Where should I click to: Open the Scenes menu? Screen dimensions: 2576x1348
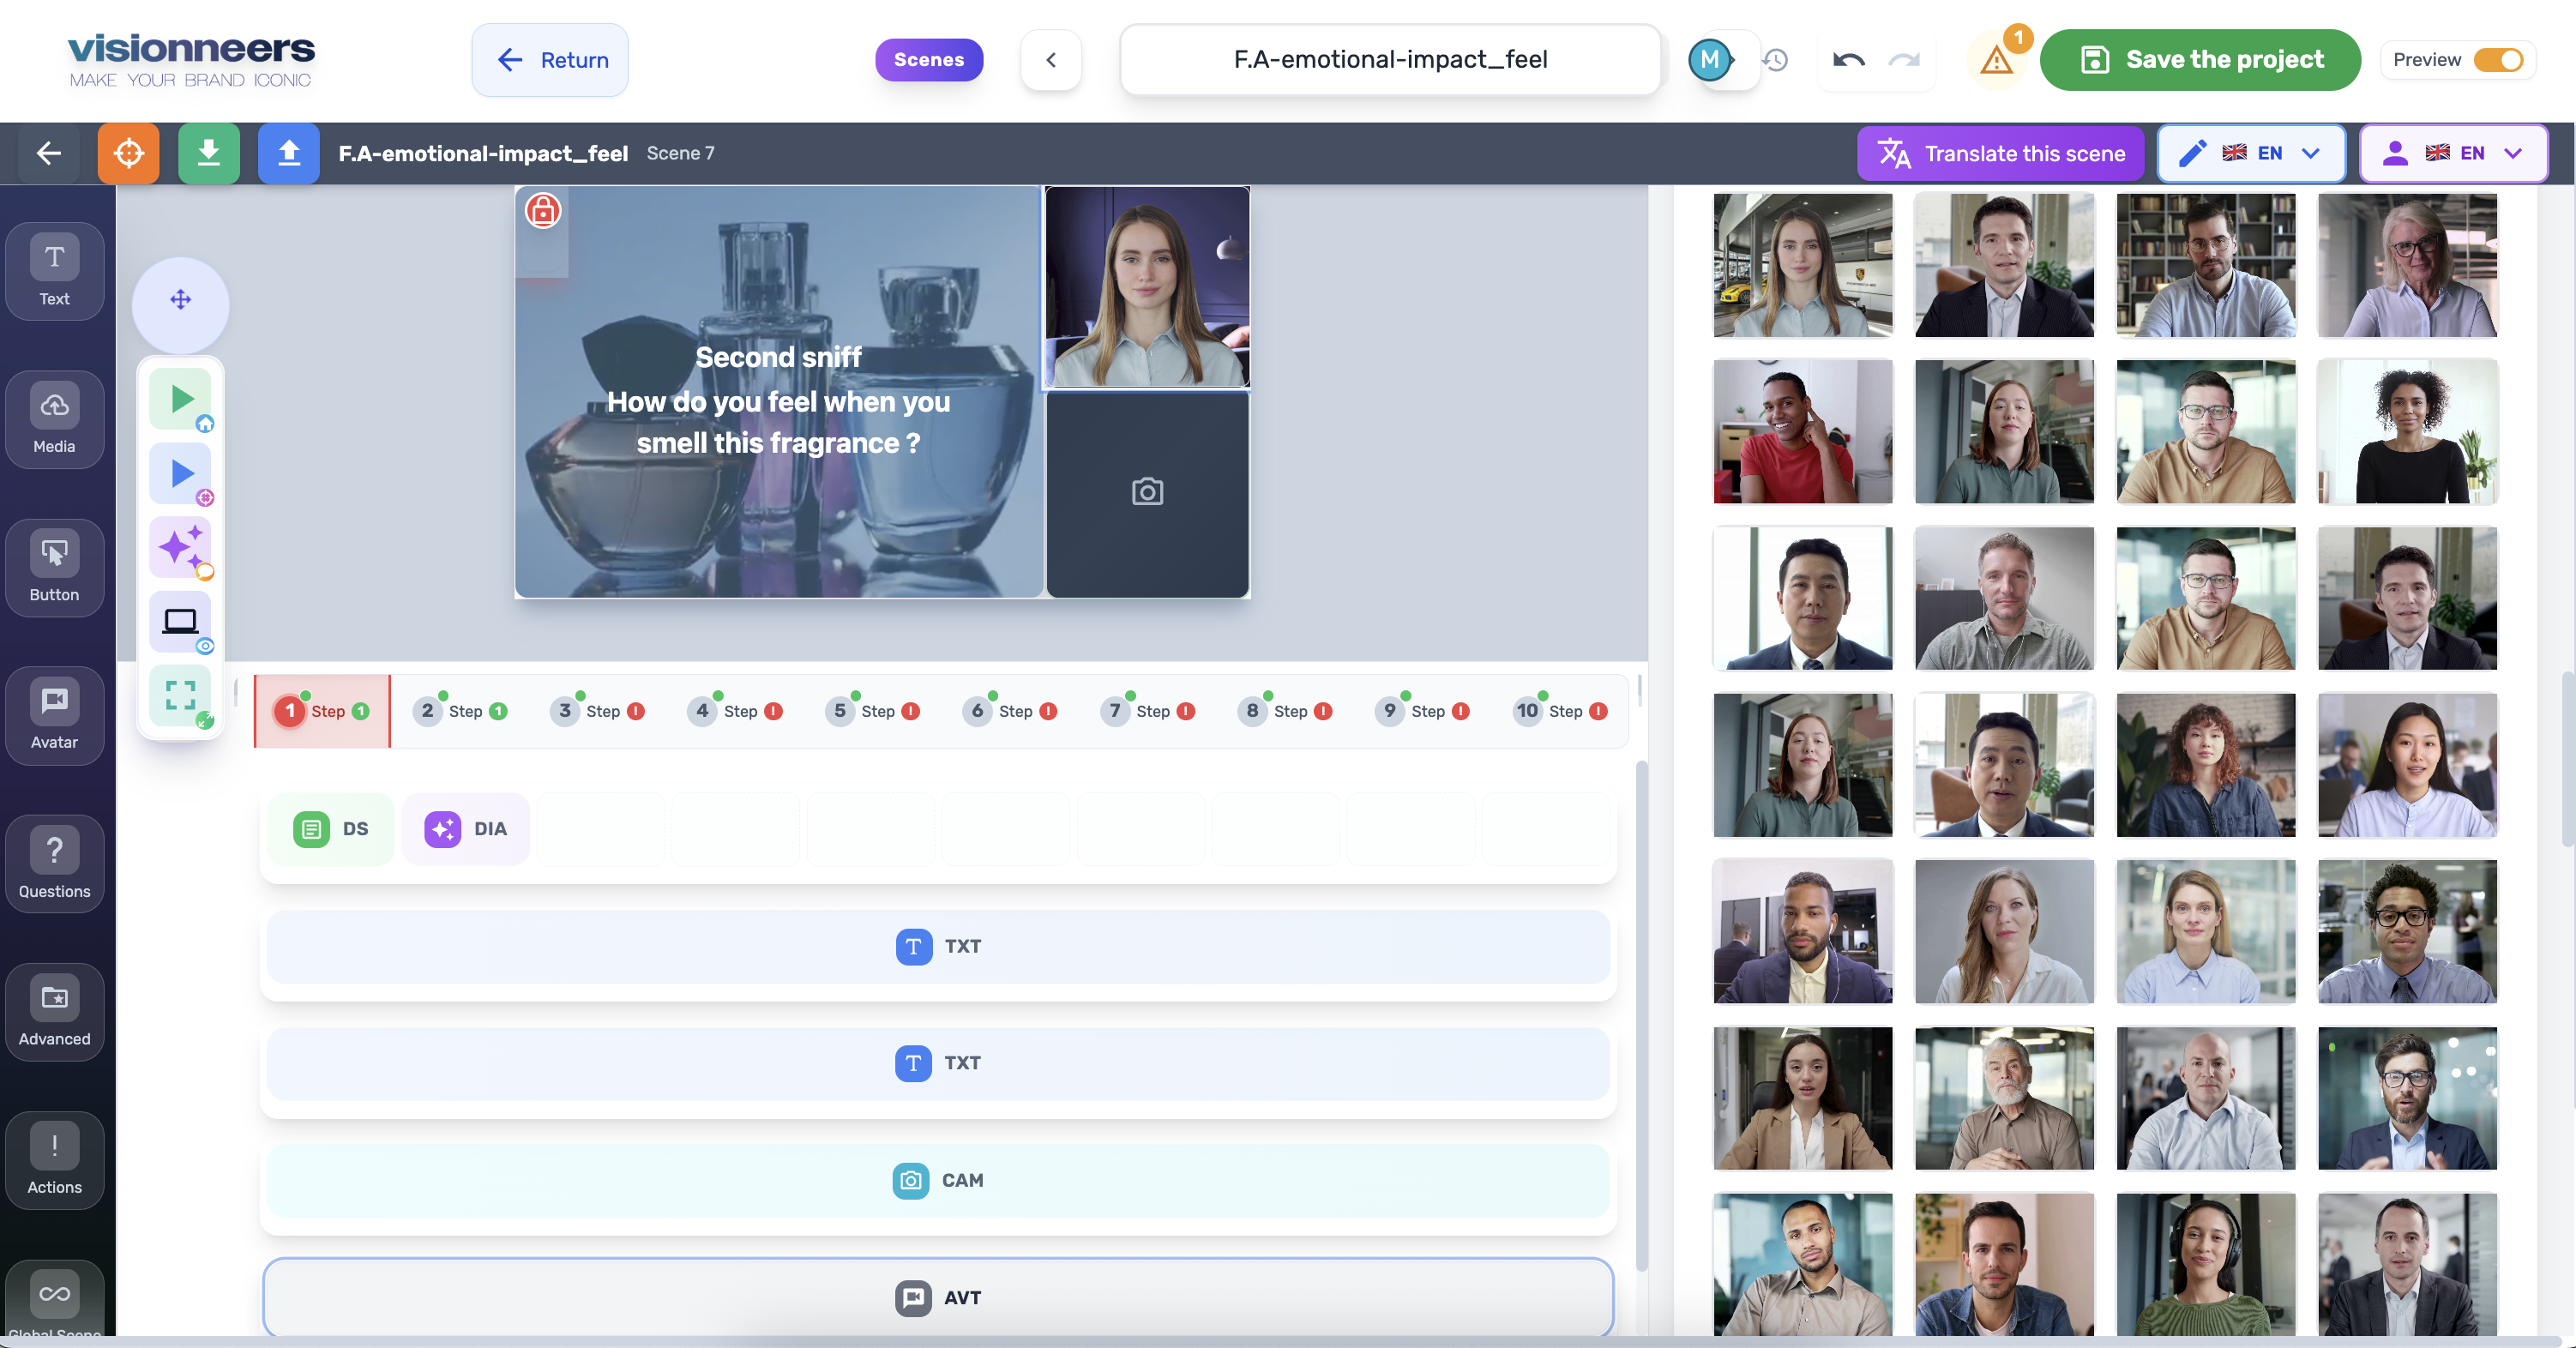pyautogui.click(x=928, y=59)
